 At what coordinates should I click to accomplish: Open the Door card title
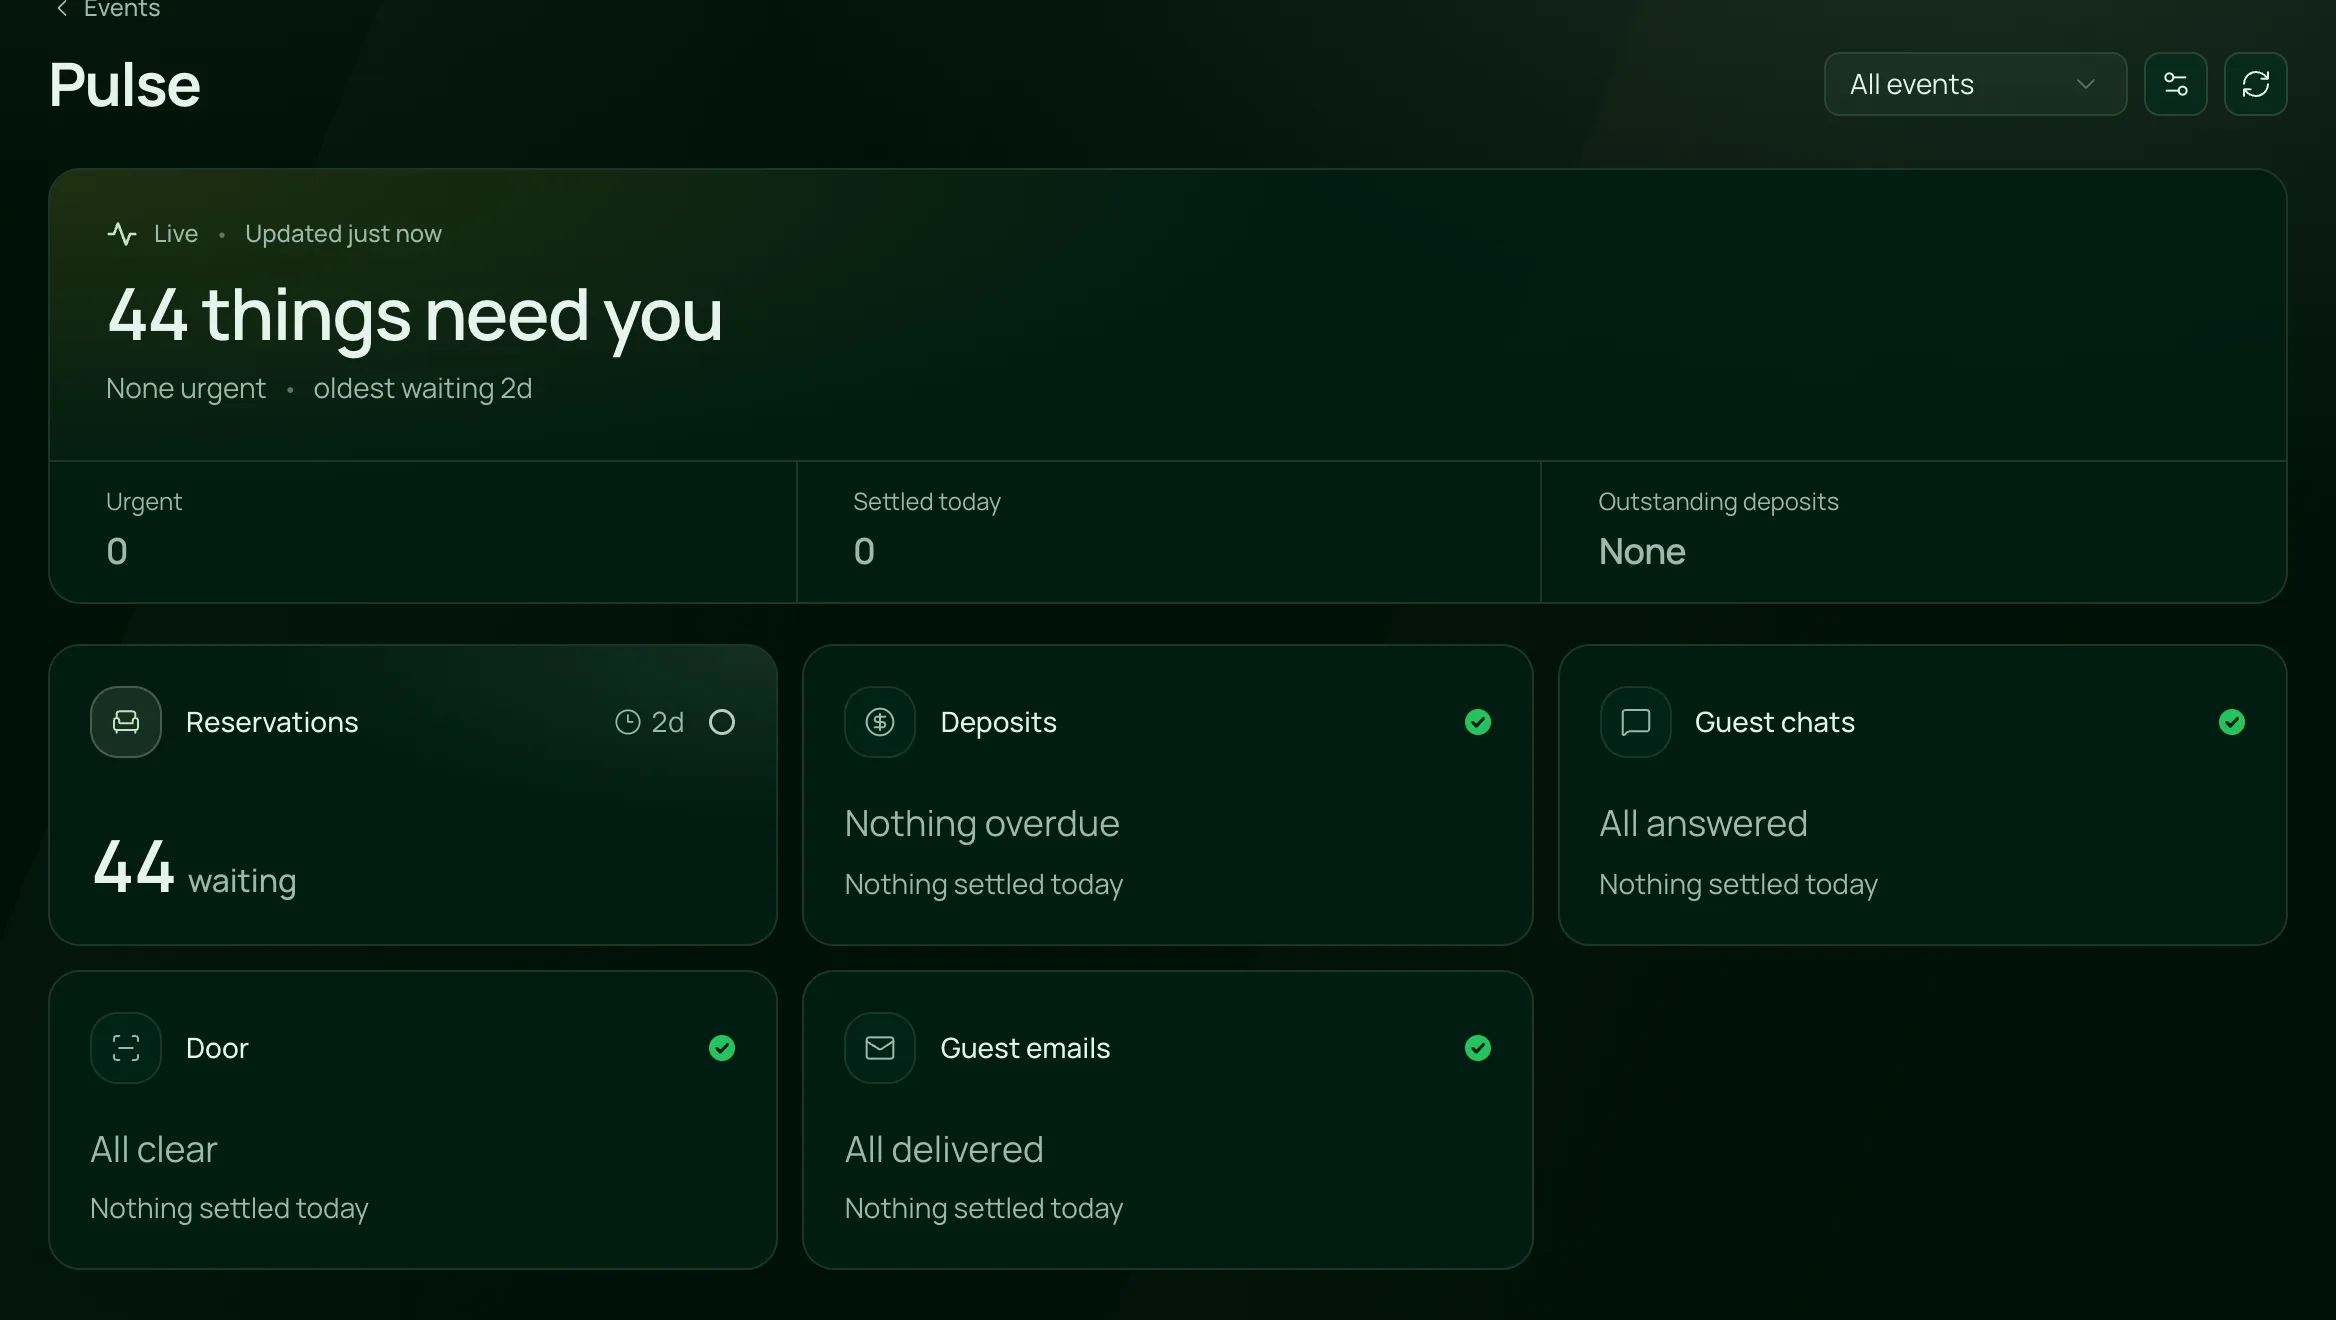coord(217,1048)
